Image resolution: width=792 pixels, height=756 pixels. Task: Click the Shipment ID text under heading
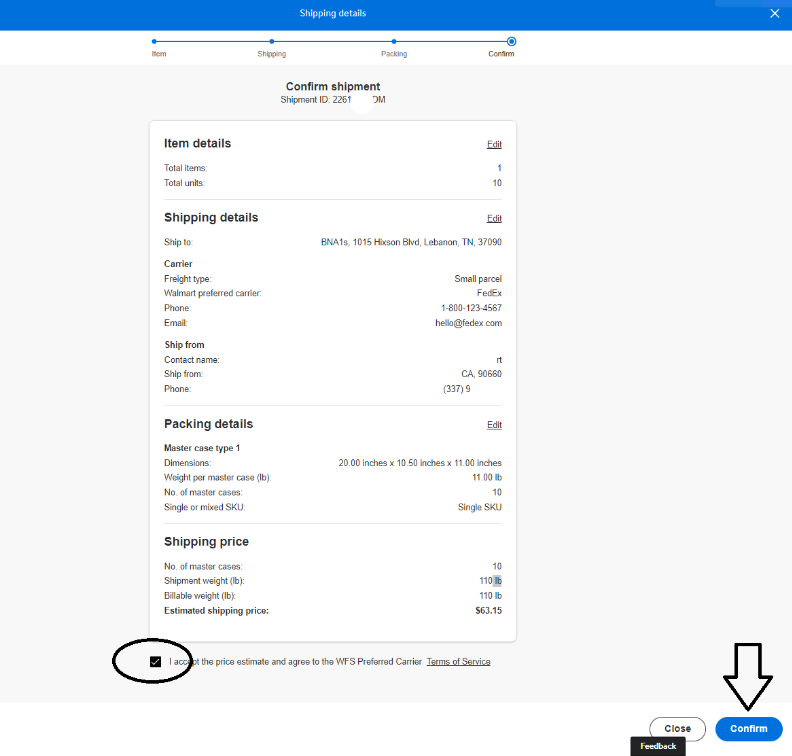click(x=333, y=100)
